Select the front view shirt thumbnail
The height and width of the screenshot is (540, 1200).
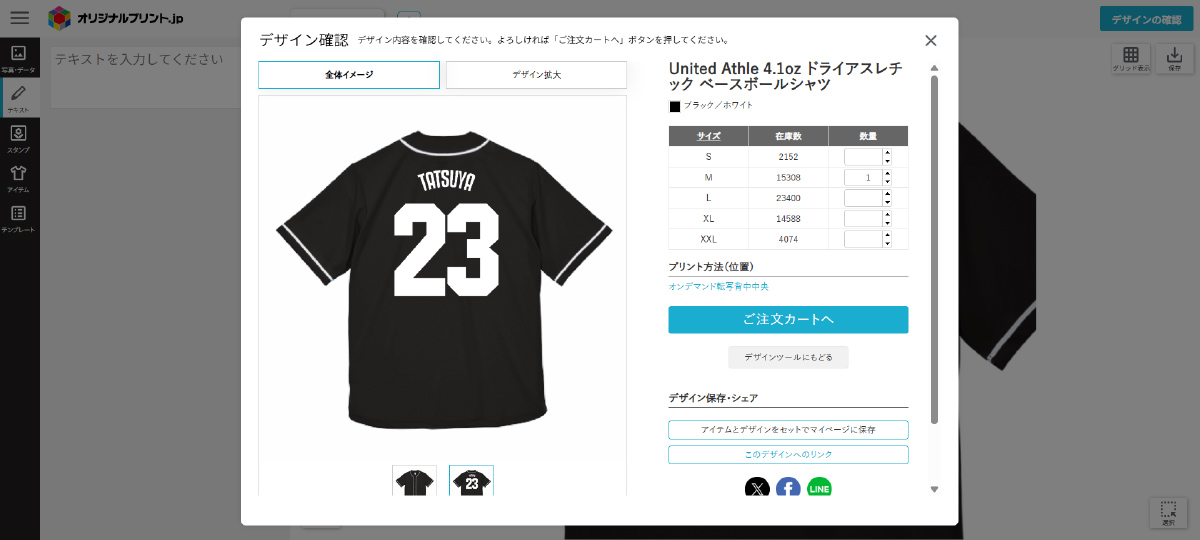point(414,481)
